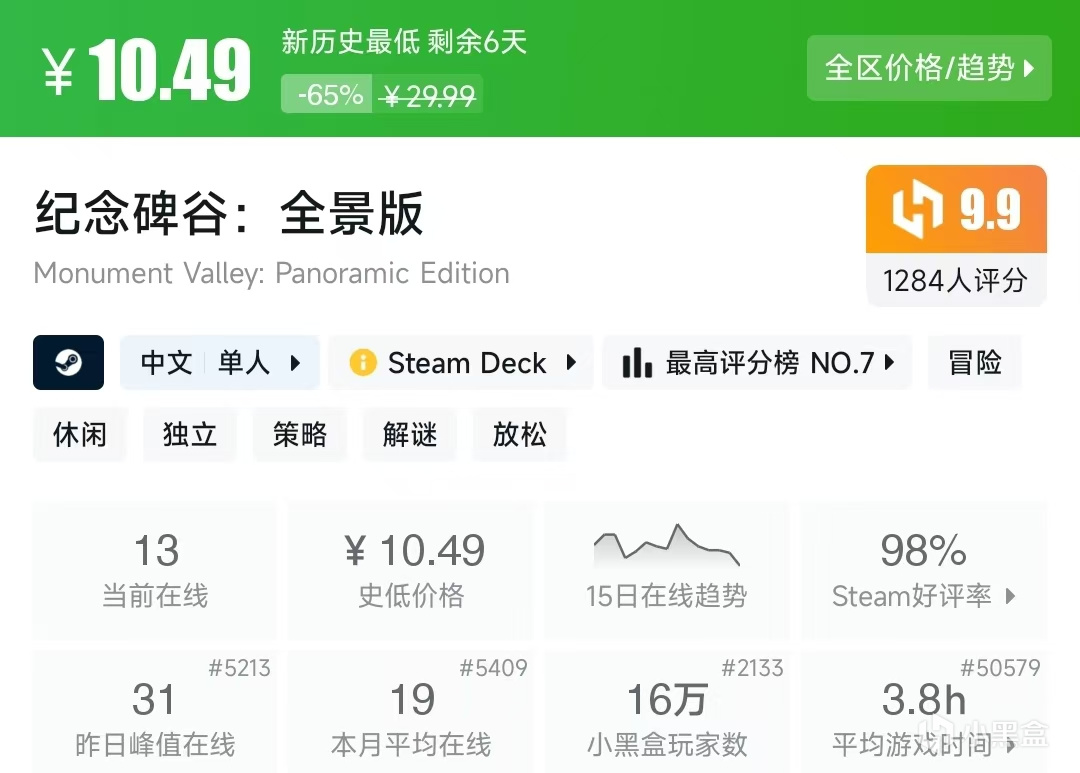Click the orange info icon beside Steam Deck

coord(362,362)
